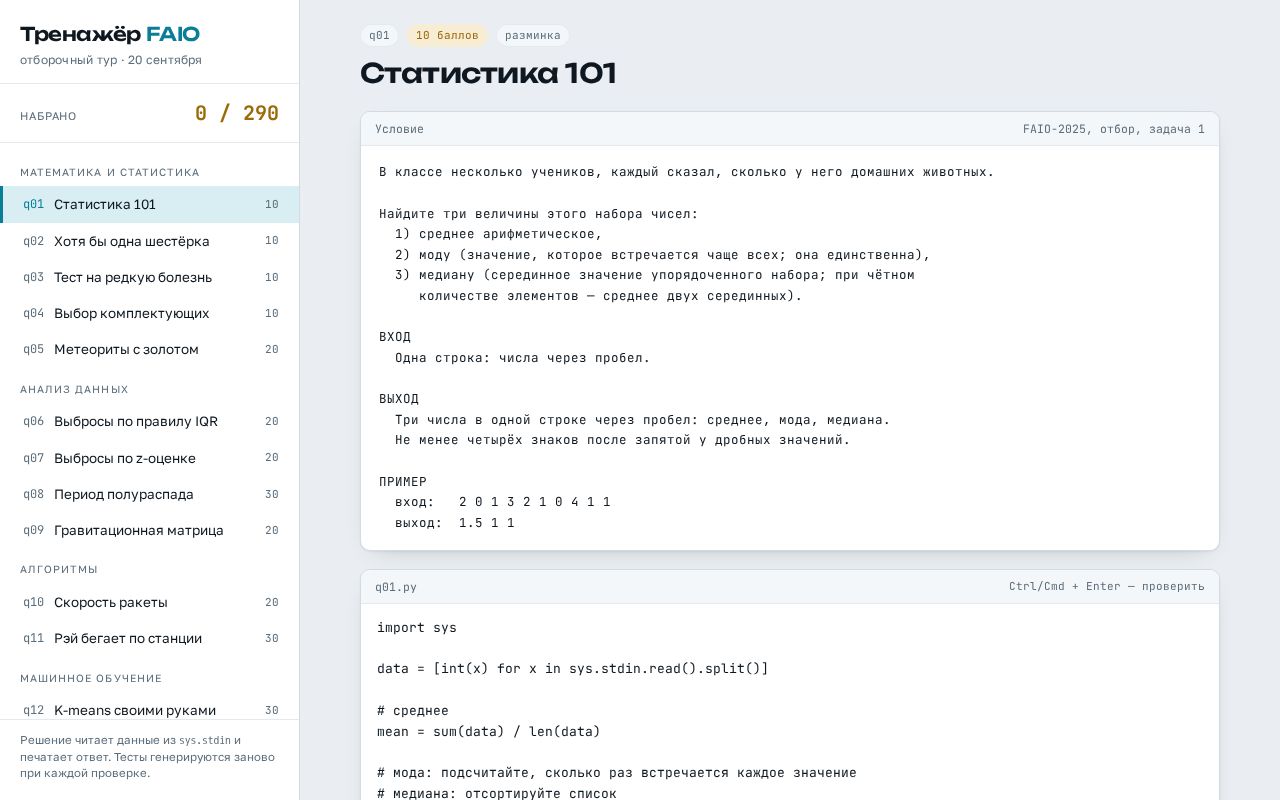Viewport: 1280px width, 800px height.
Task: Click the отборочный тур · 20 сентября subtitle
Action: (x=111, y=60)
